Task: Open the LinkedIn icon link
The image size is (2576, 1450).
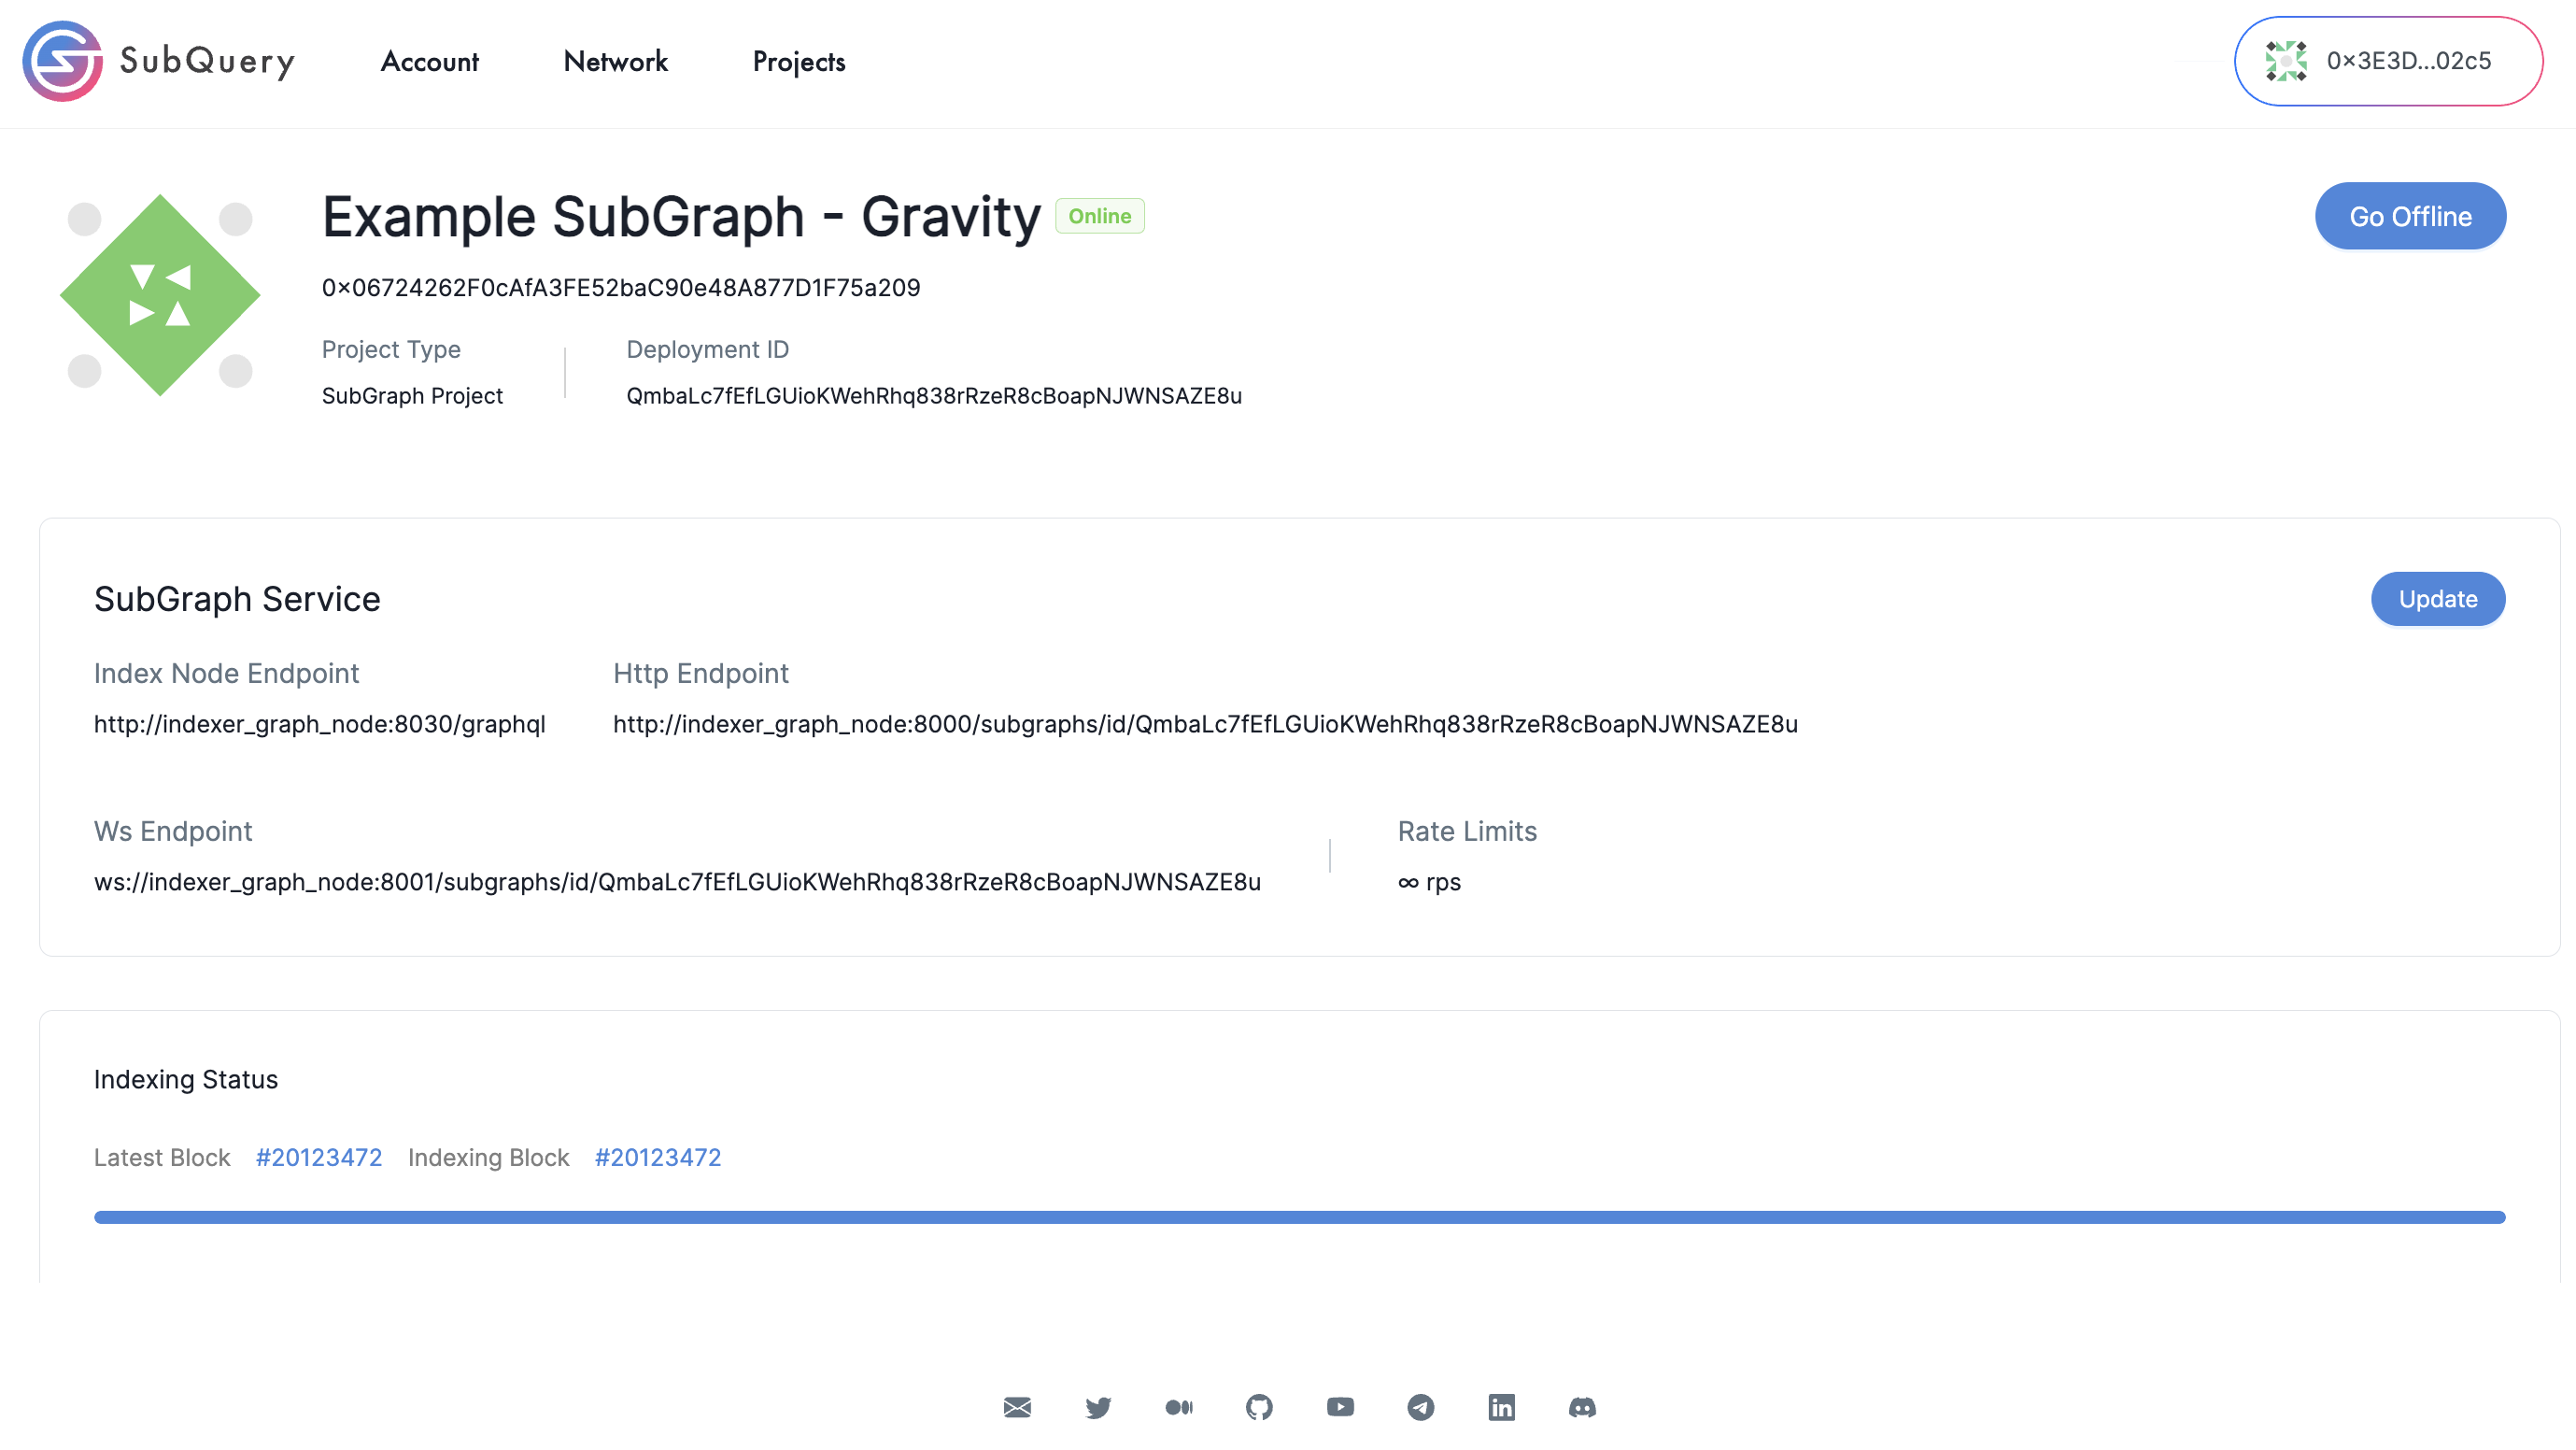Action: (1501, 1408)
